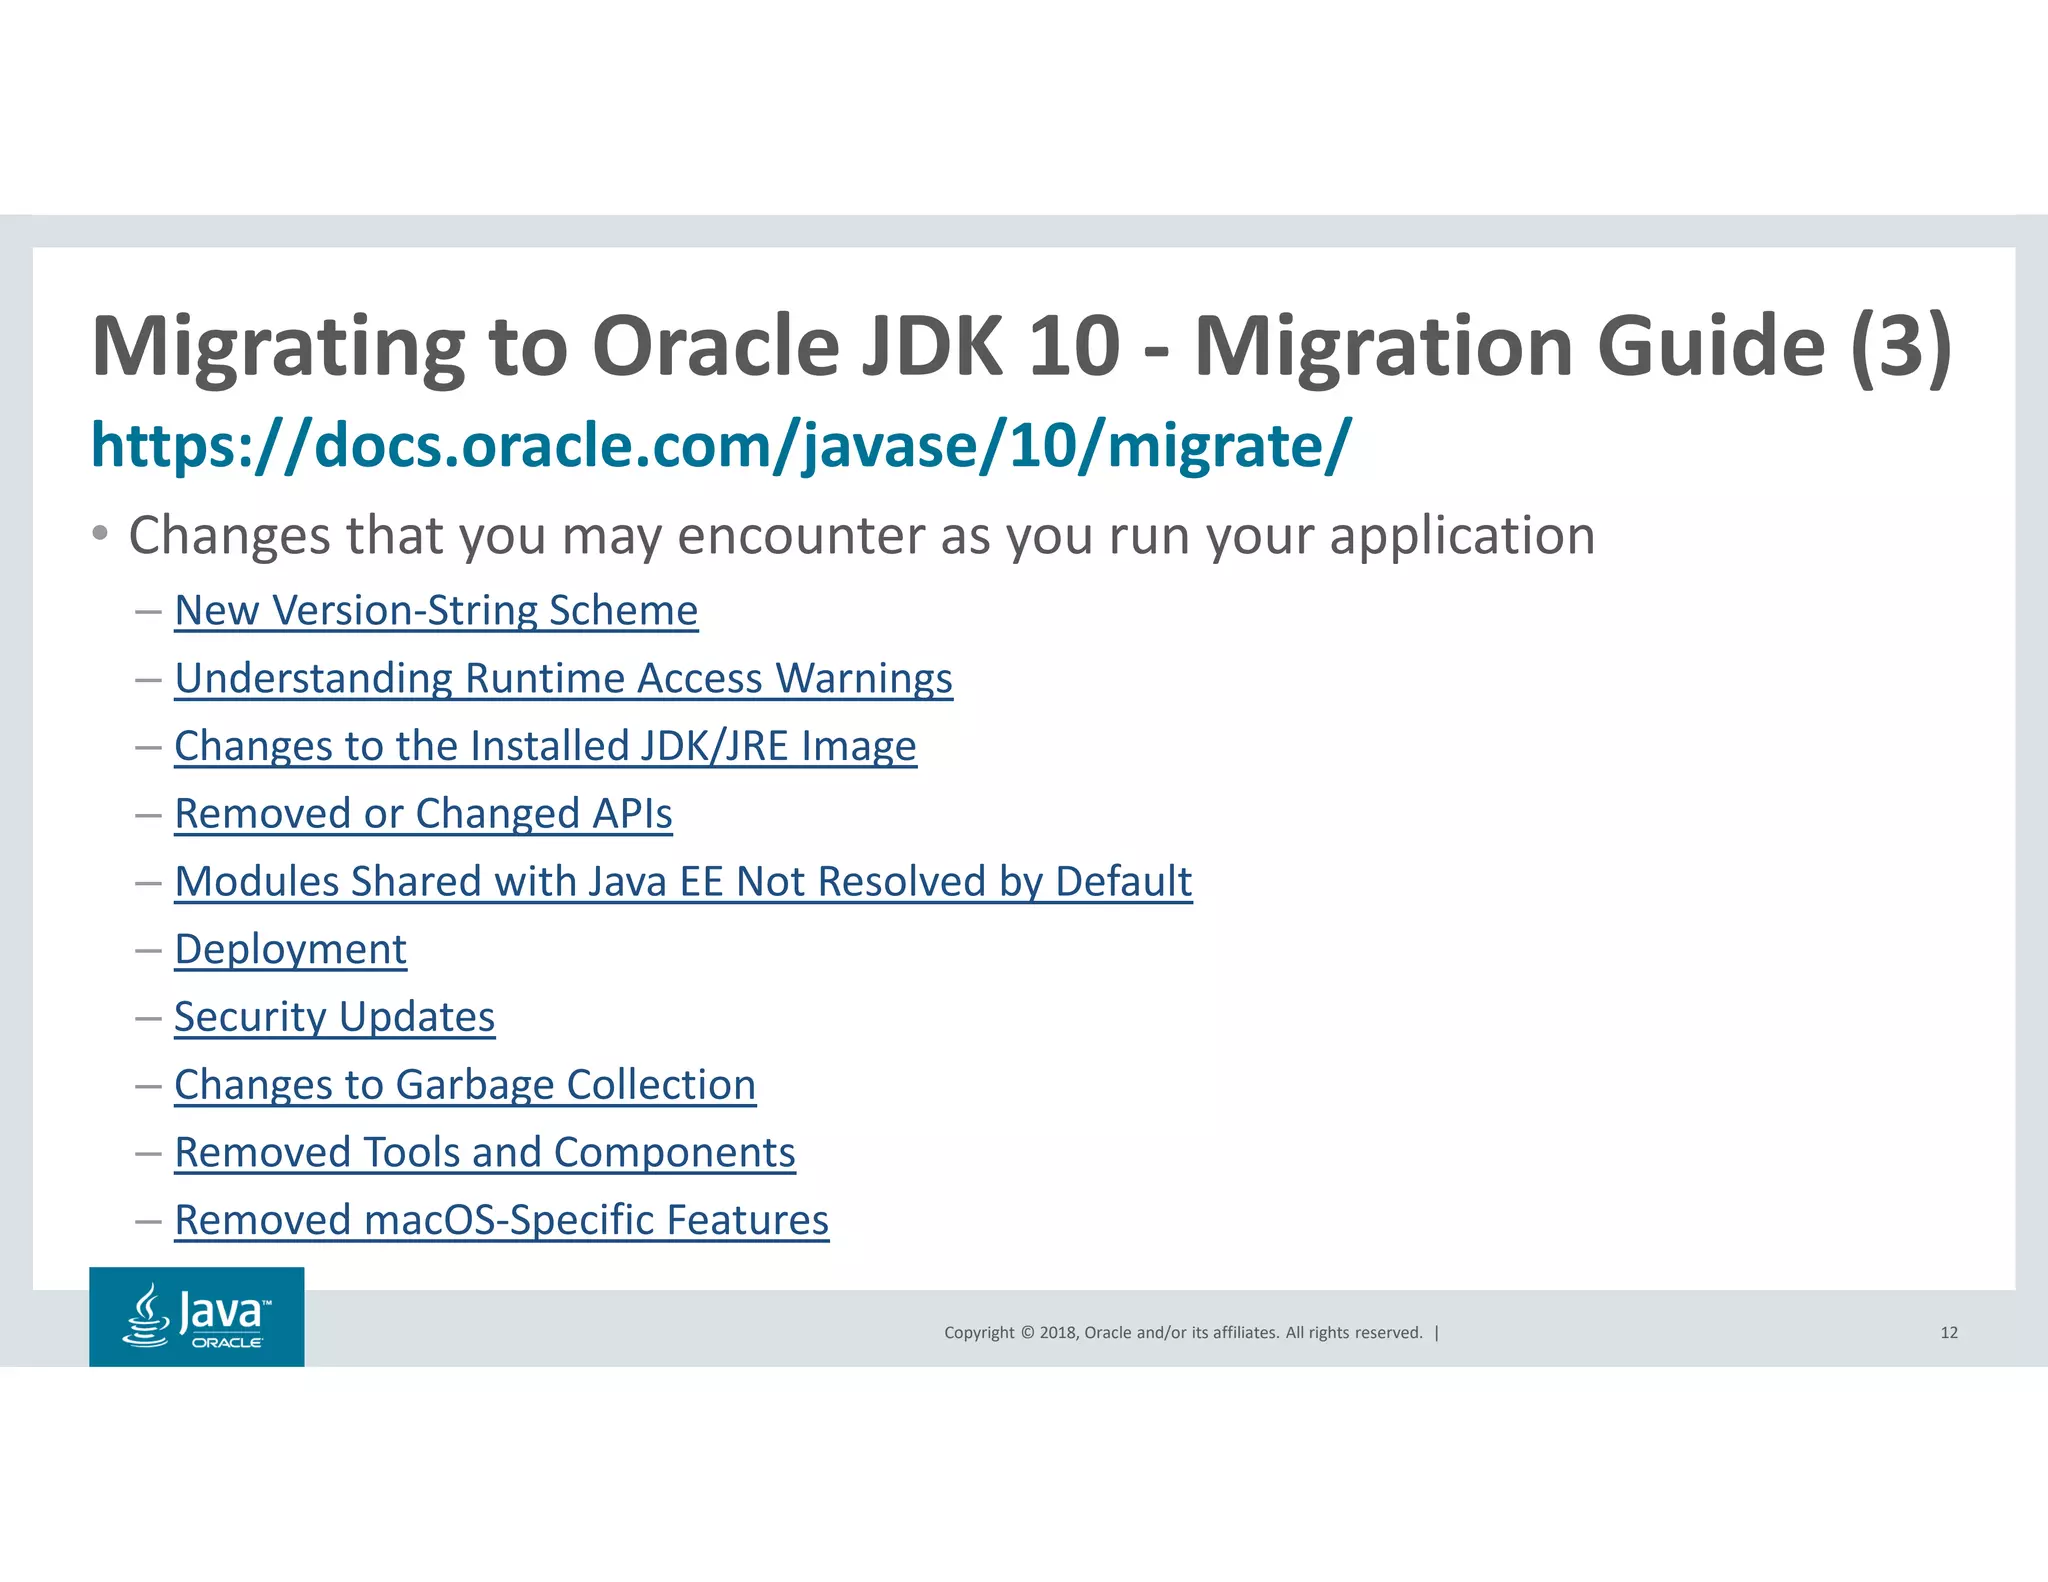The image size is (2048, 1582).
Task: Click the bullet about changes you may encounter
Action: point(860,536)
